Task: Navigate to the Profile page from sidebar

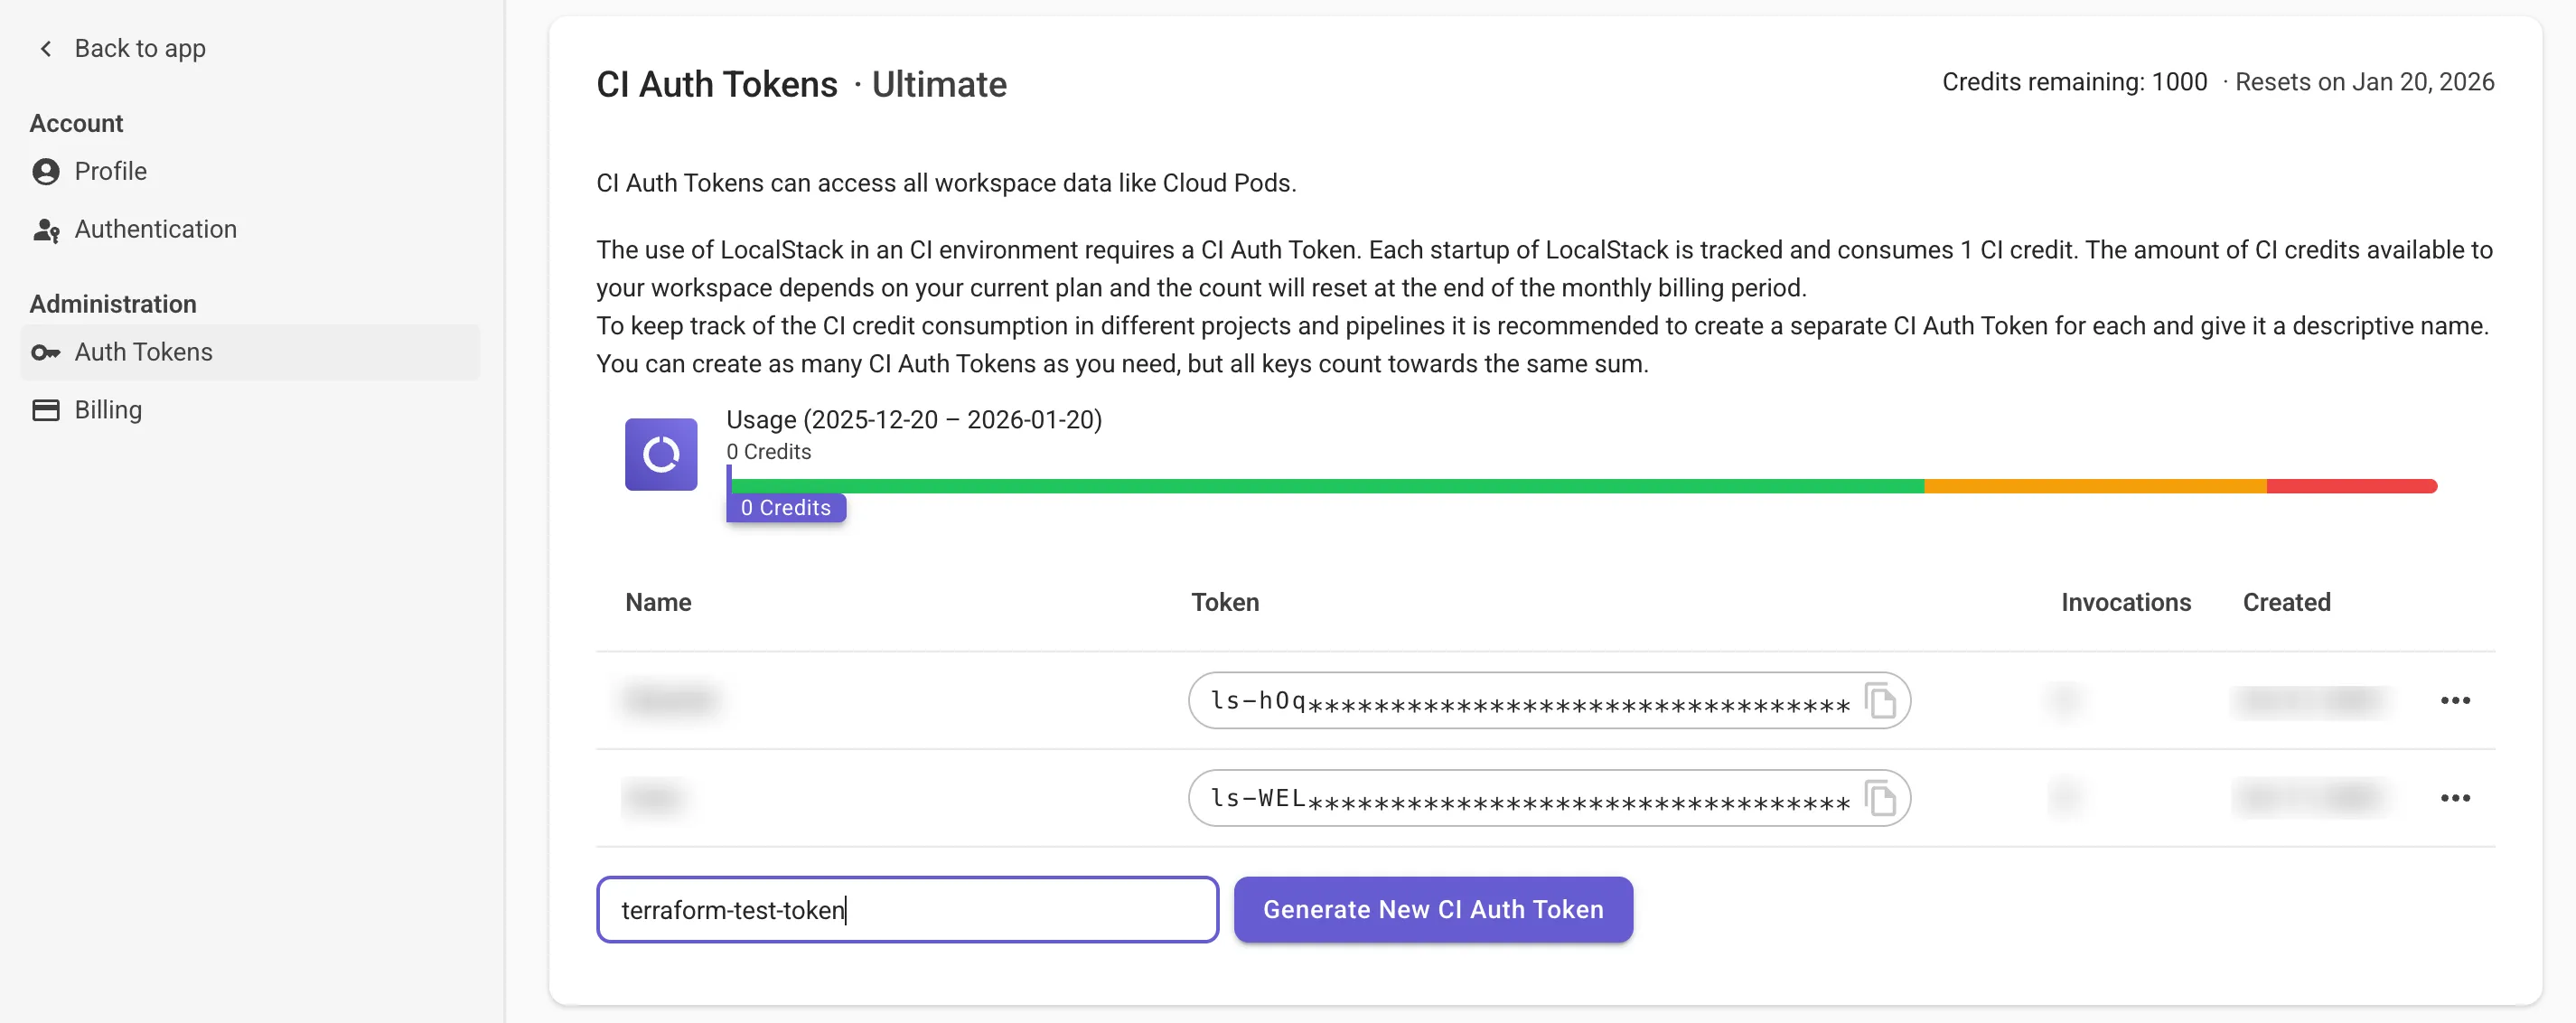Action: click(110, 171)
